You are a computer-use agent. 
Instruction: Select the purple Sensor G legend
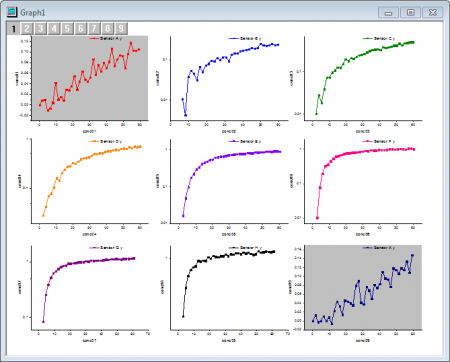106,248
